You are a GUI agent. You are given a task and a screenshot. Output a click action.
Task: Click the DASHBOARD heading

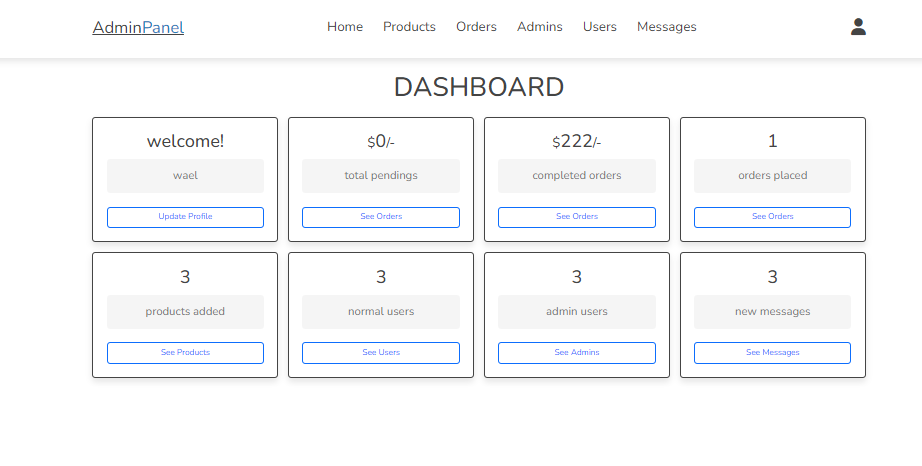(479, 88)
